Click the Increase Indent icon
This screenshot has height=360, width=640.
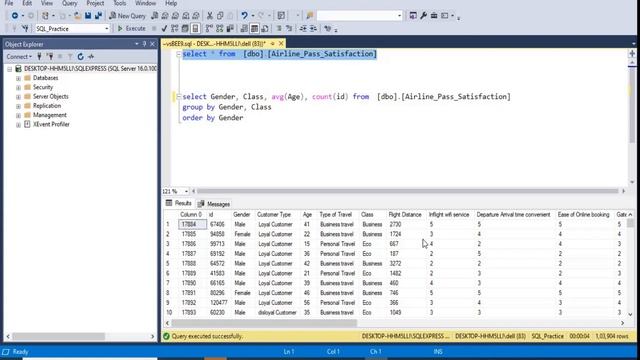coord(313,29)
